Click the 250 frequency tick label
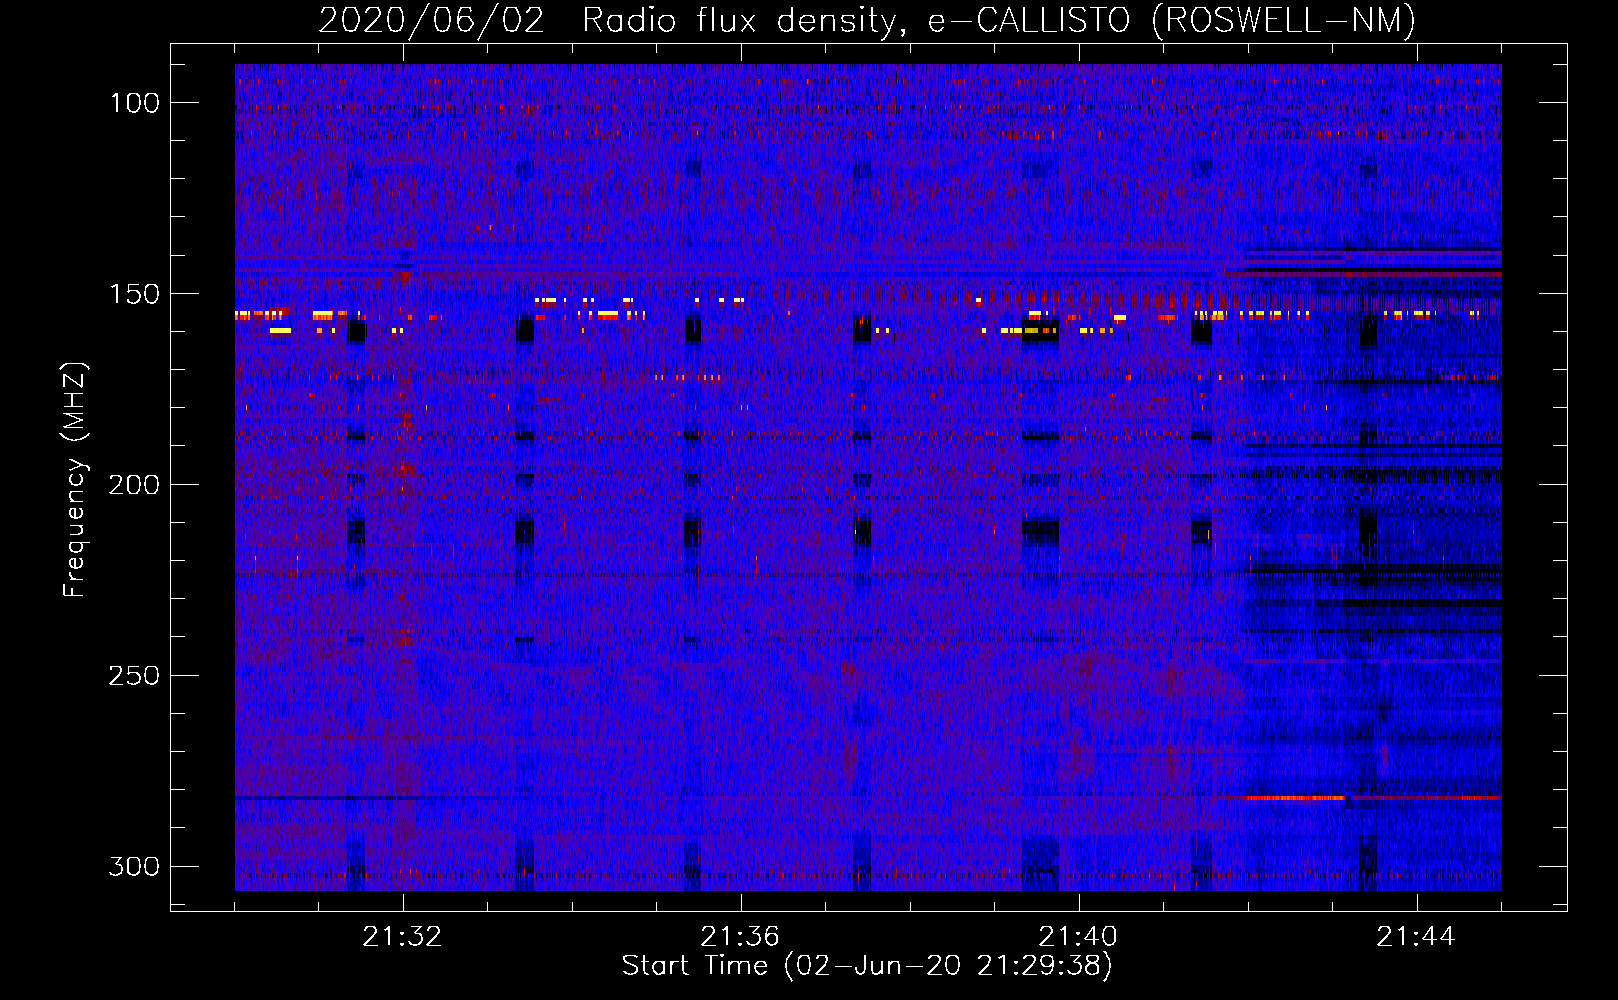The image size is (1618, 1000). click(134, 676)
